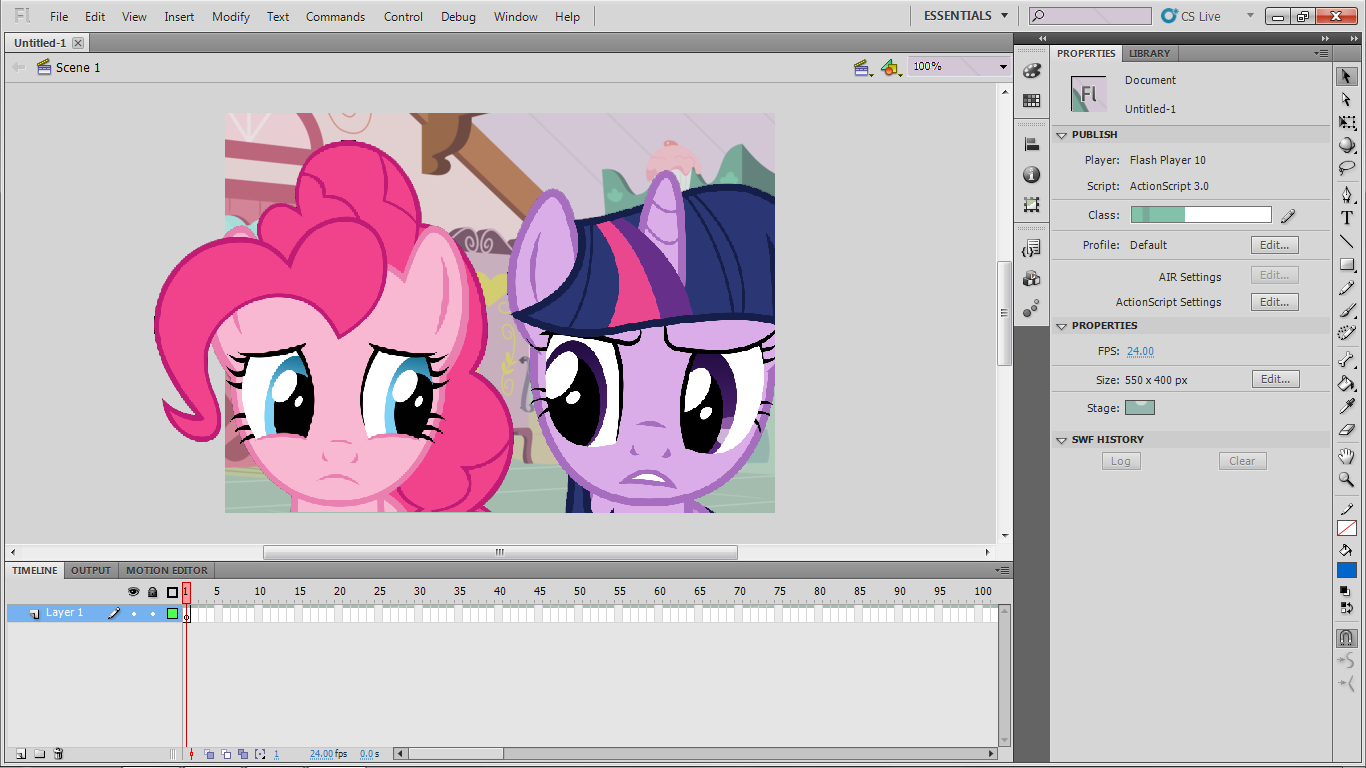Toggle Layer 1 green outline square
1366x768 pixels.
pyautogui.click(x=172, y=613)
